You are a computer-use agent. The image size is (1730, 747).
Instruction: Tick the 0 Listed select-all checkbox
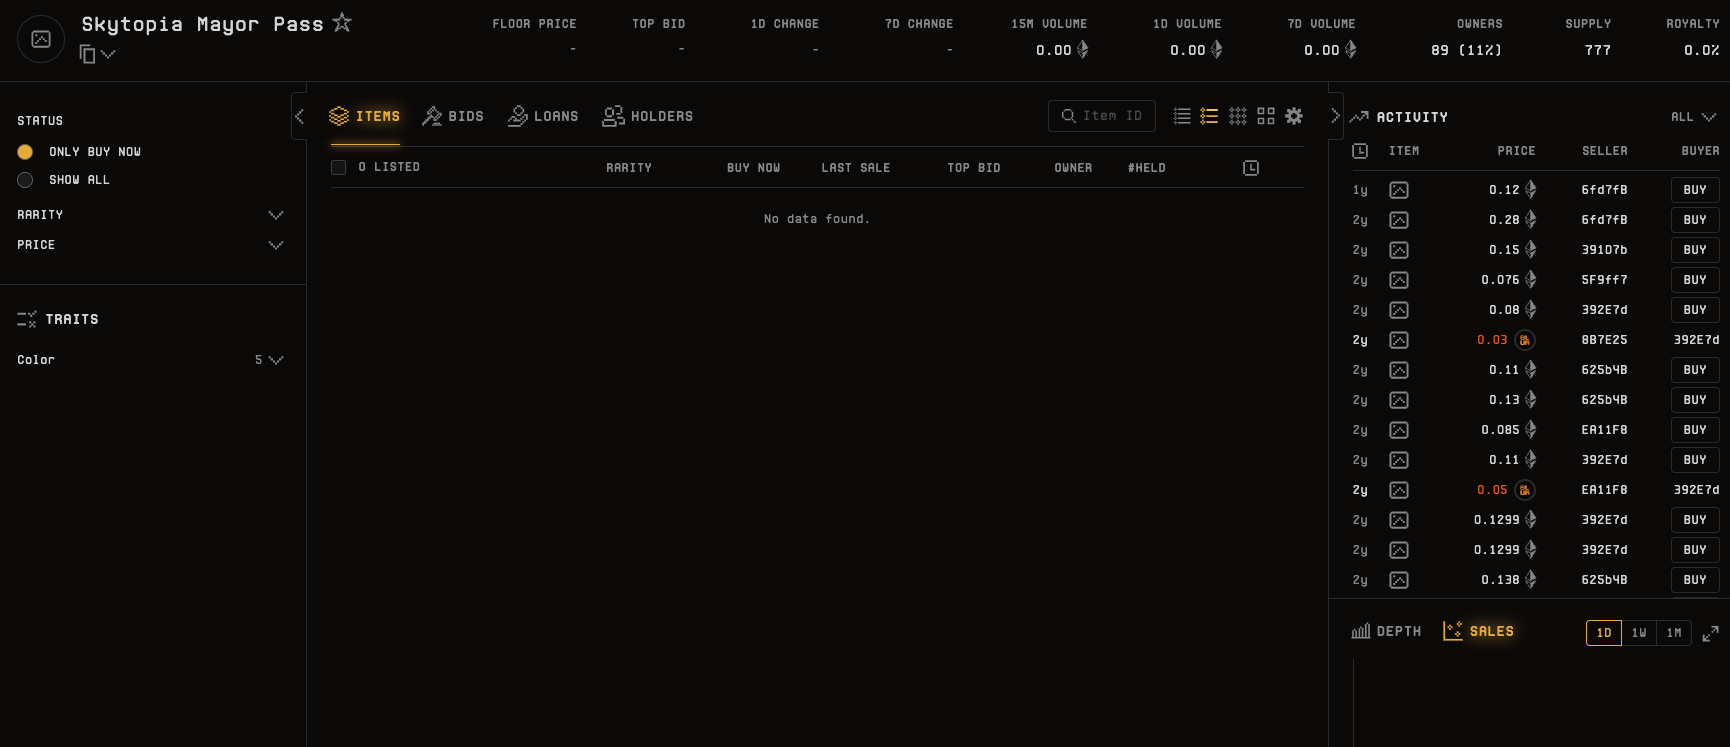pos(338,167)
